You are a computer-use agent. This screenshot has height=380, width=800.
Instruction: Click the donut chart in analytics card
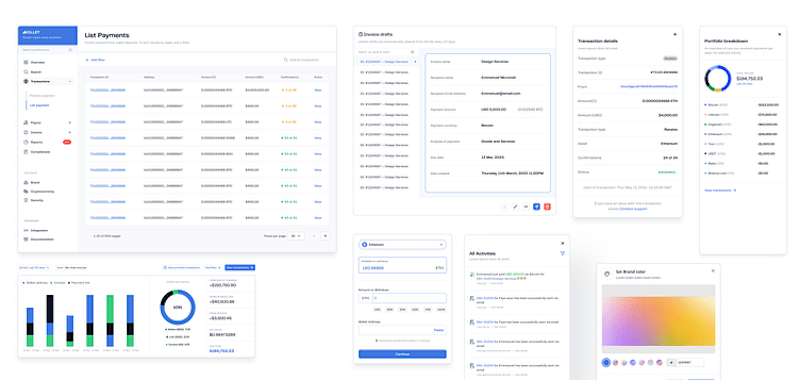point(177,308)
